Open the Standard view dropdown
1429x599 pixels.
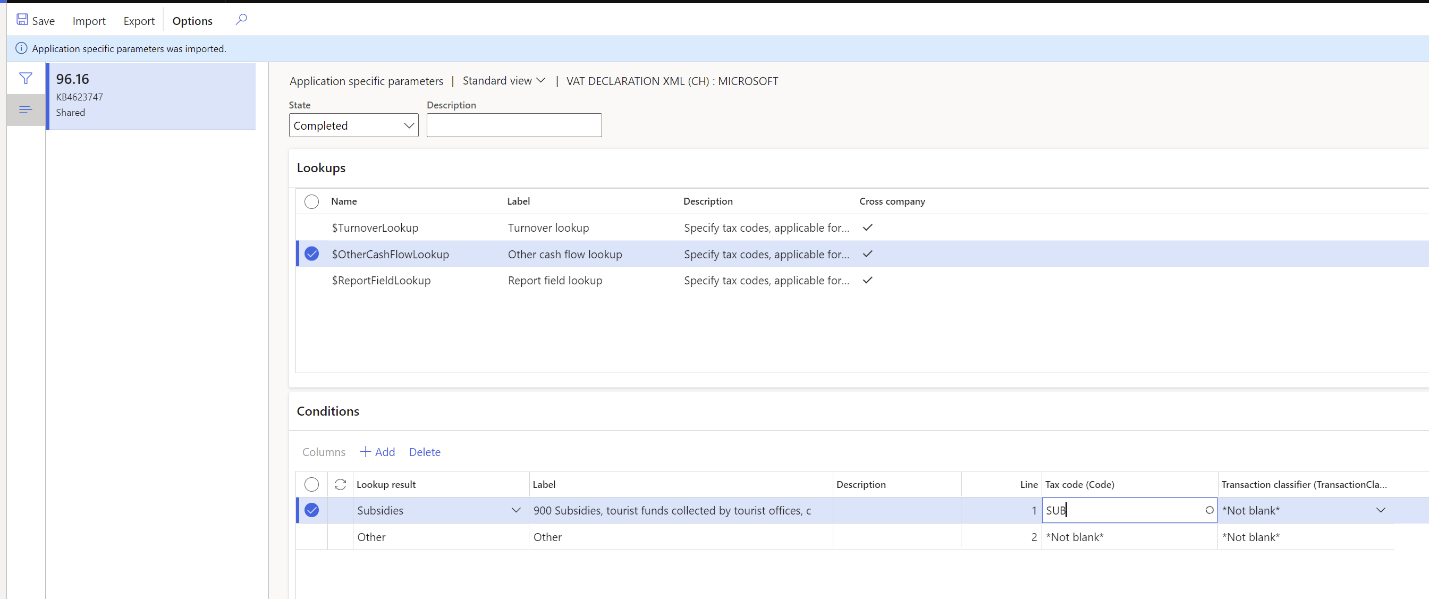[x=504, y=81]
